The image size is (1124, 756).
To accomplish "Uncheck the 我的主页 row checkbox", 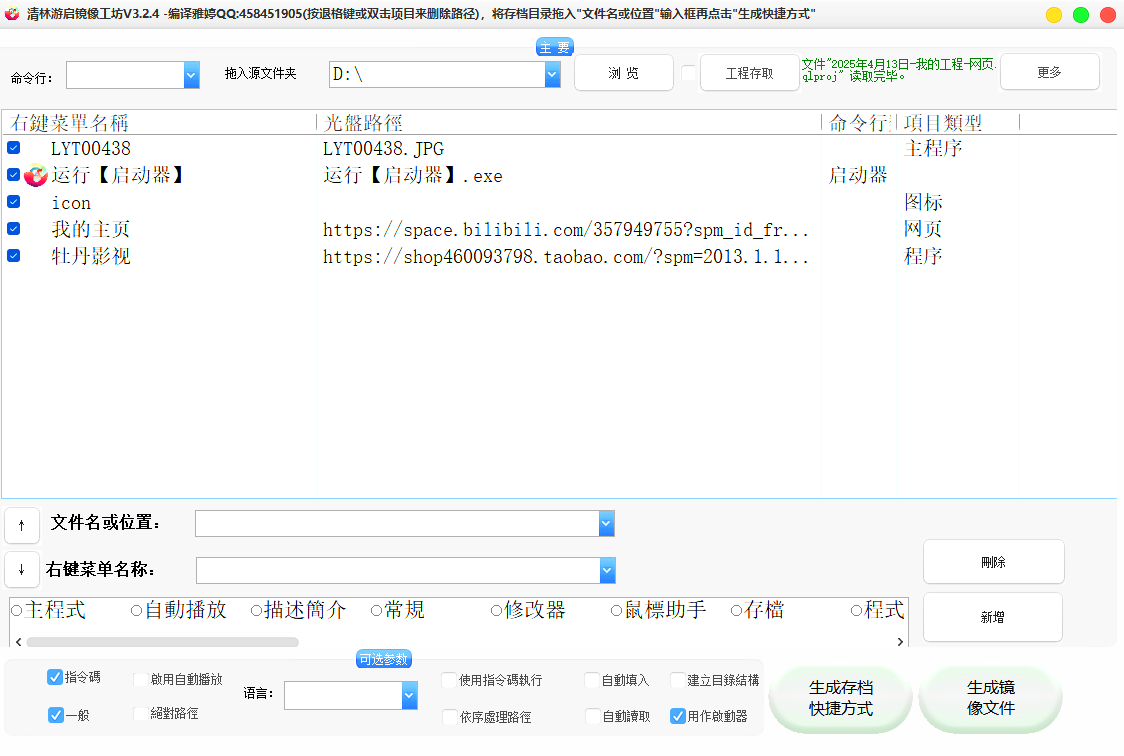I will point(14,229).
